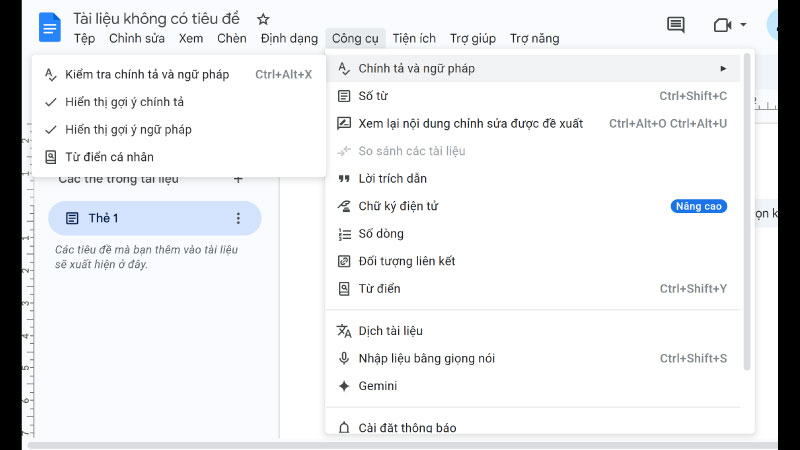Viewport: 800px width, 450px height.
Task: Toggle Hiển thị gợi ý ngữ pháp
Action: pos(179,130)
